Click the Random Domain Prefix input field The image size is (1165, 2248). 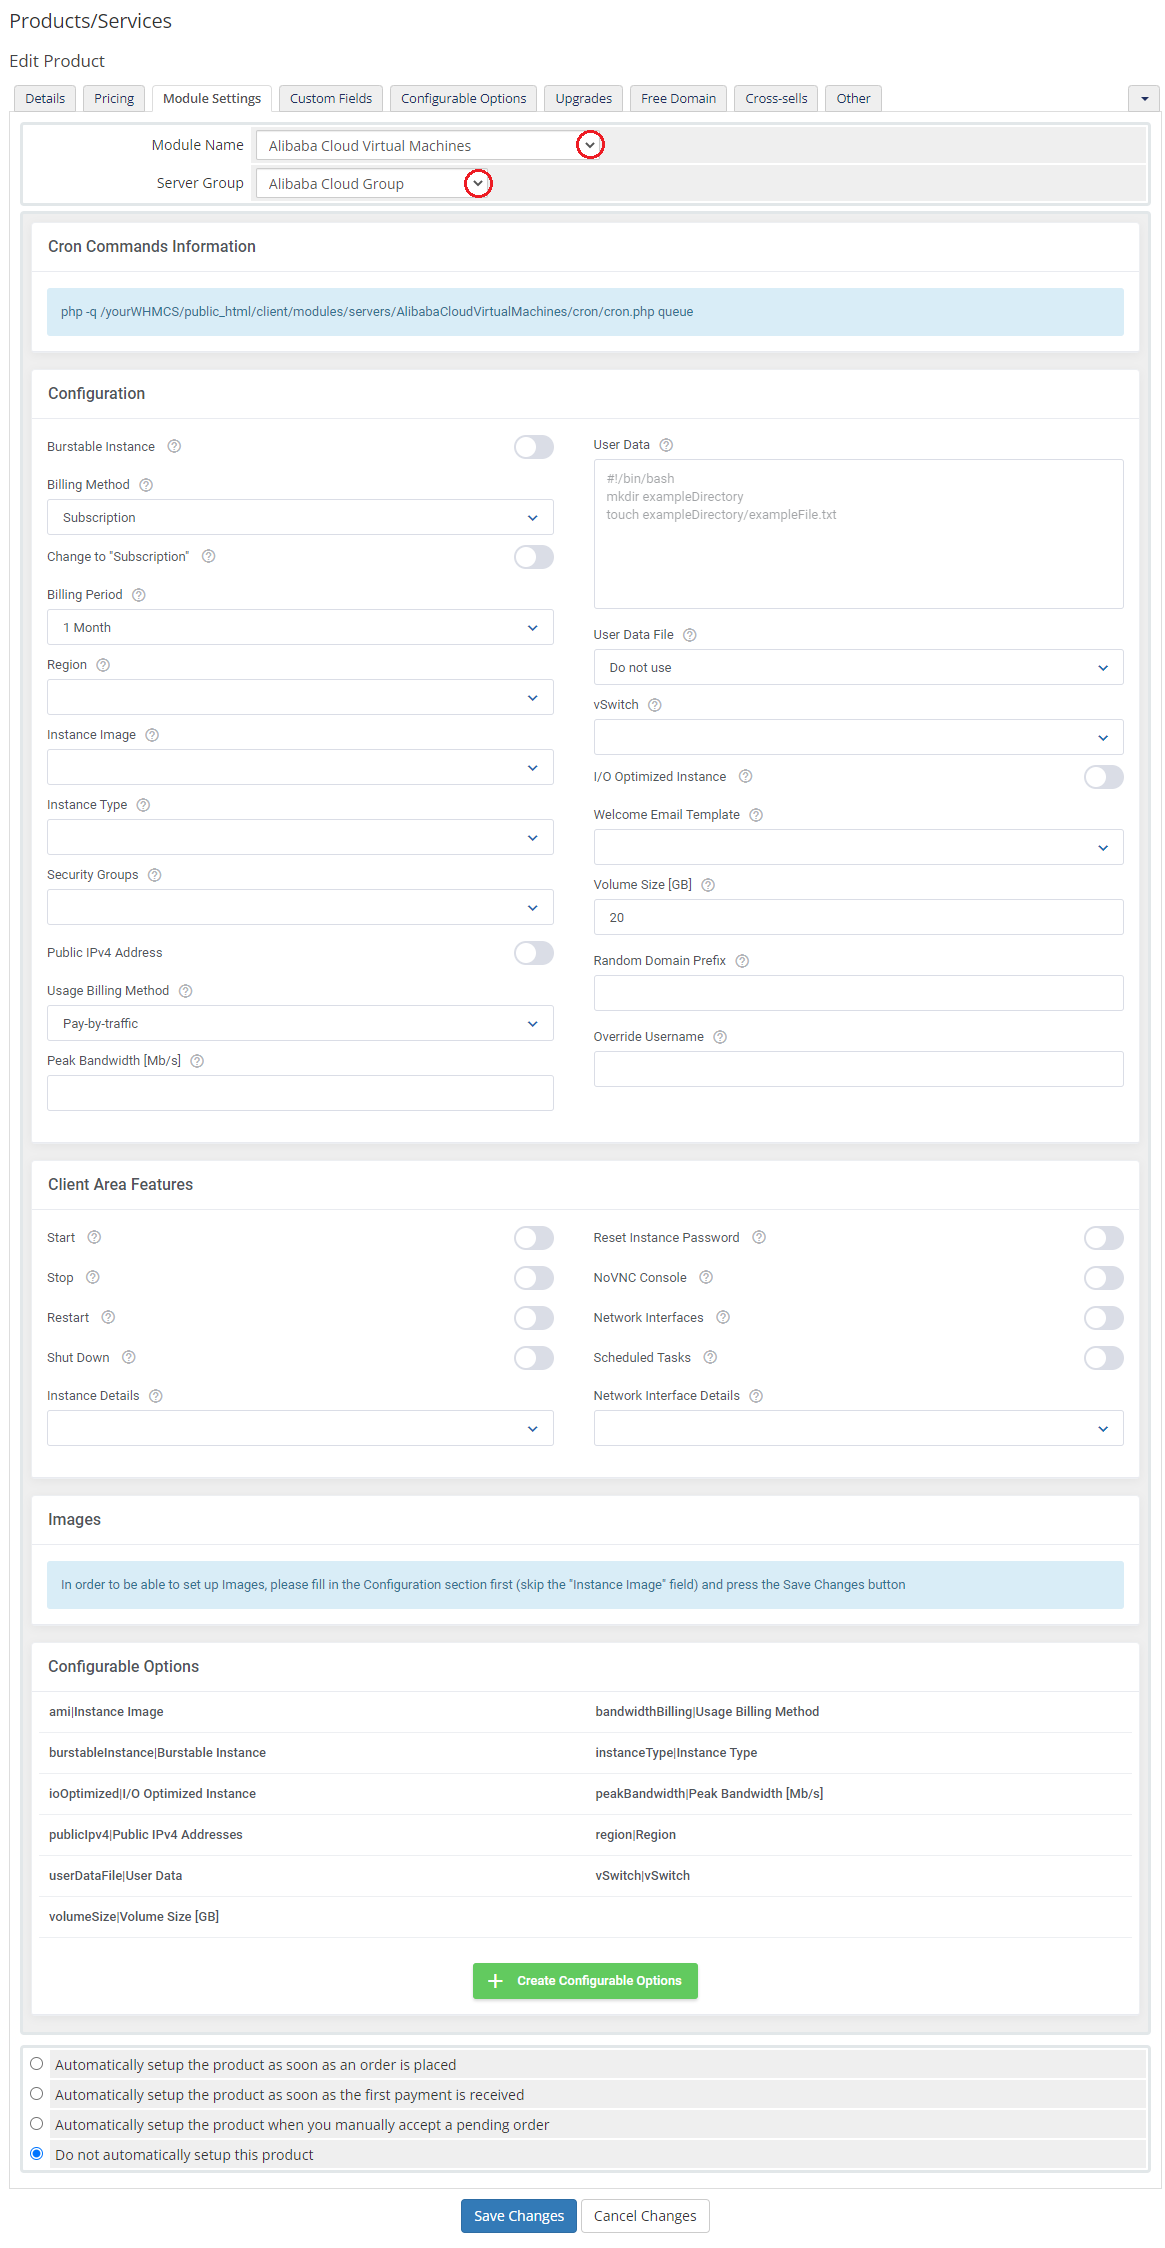[x=858, y=993]
